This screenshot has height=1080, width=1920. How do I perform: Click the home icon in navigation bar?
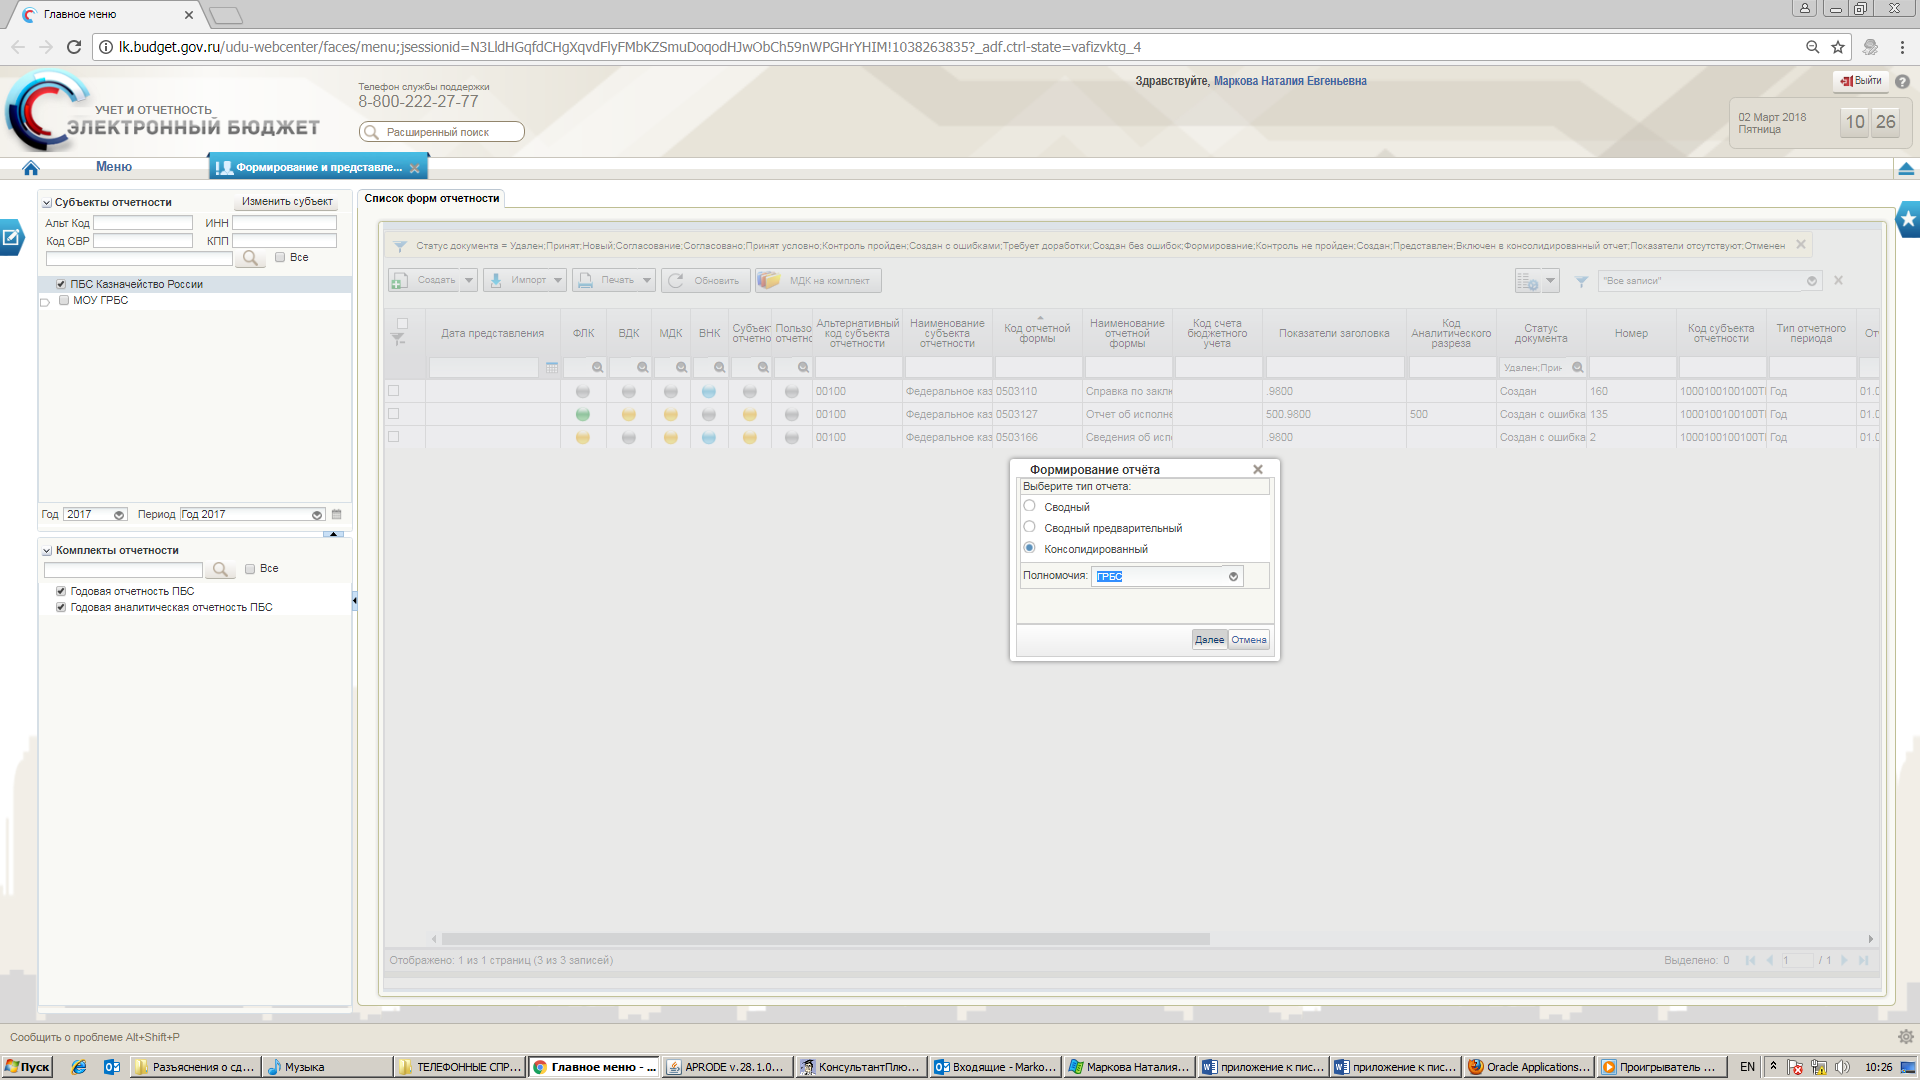(x=31, y=168)
